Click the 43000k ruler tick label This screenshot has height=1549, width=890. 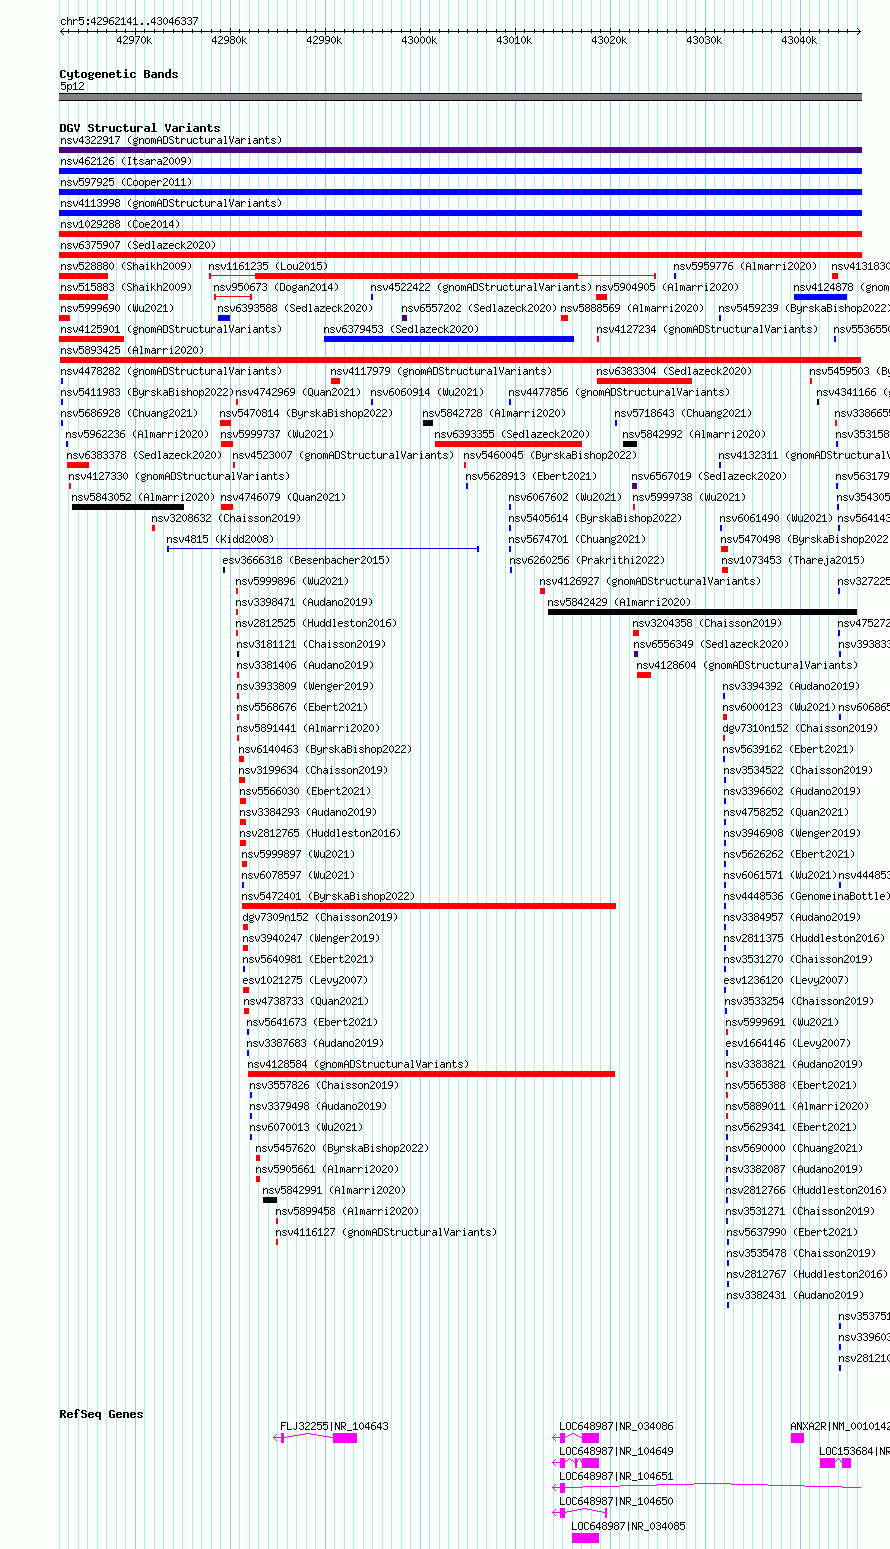coord(419,40)
